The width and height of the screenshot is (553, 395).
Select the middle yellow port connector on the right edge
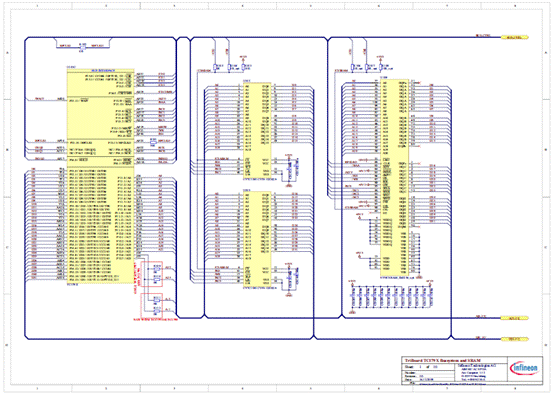click(515, 318)
